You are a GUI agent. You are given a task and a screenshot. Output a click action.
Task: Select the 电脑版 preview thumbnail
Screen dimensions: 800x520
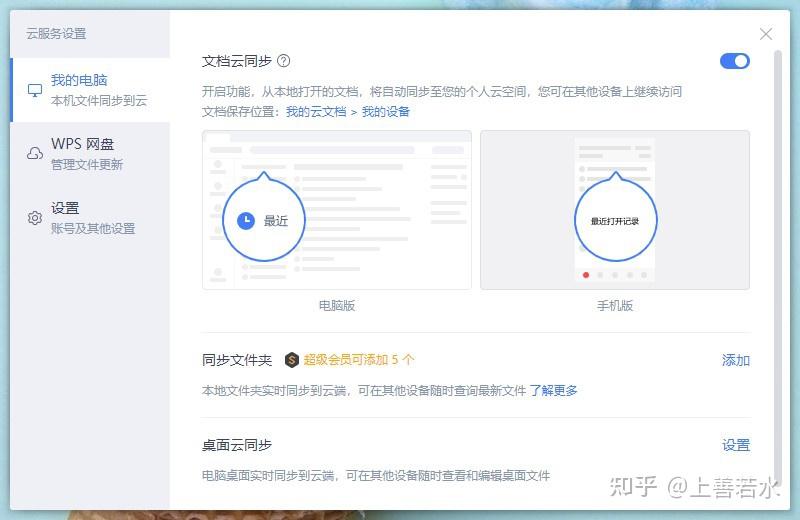pyautogui.click(x=337, y=210)
